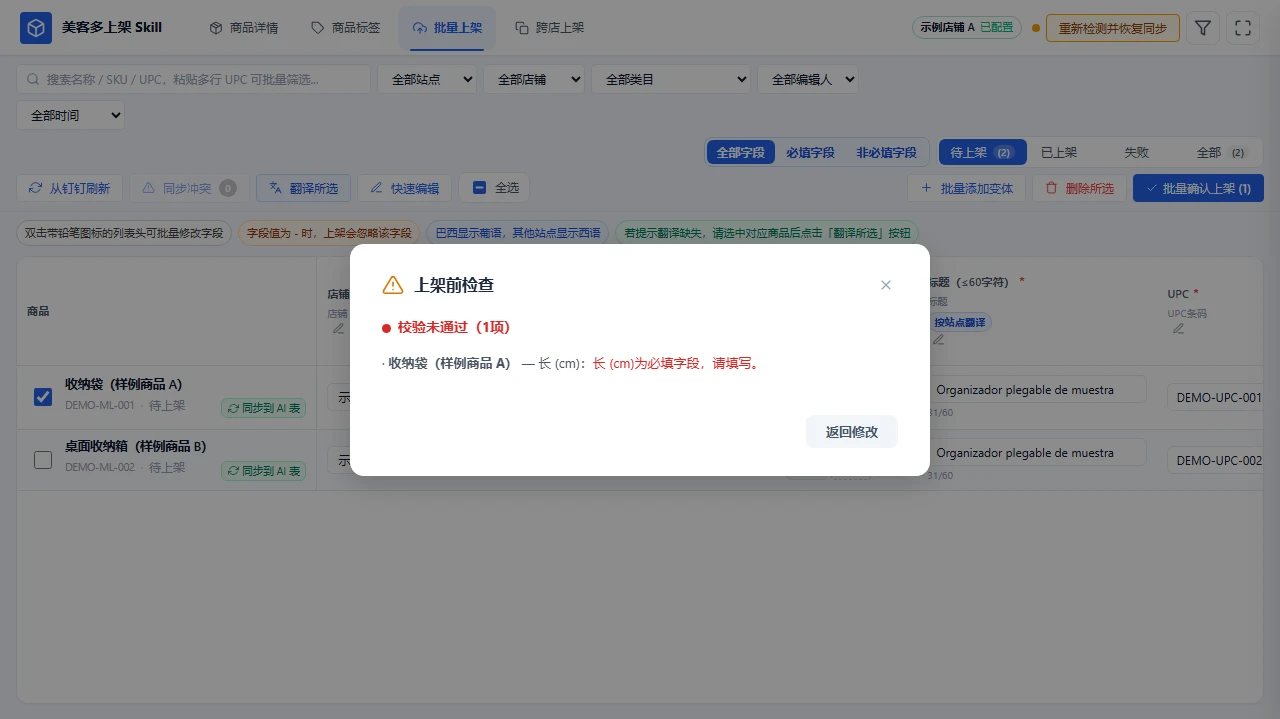Screen dimensions: 1280x719
Task: Click 快速编辑 button
Action: [405, 188]
